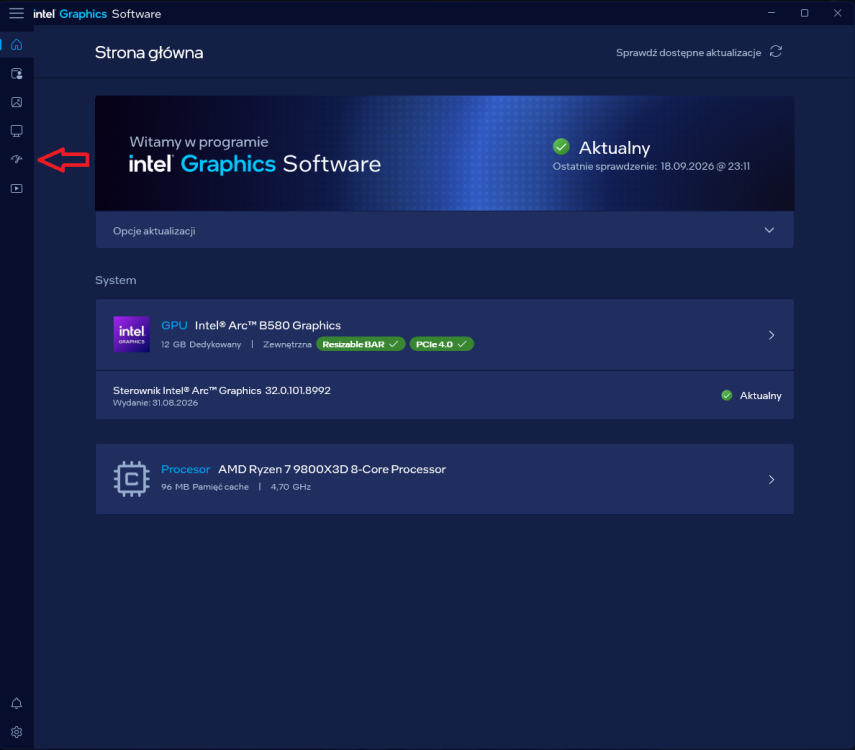This screenshot has height=750, width=855.
Task: Show notifications via the bell icon
Action: coord(16,703)
